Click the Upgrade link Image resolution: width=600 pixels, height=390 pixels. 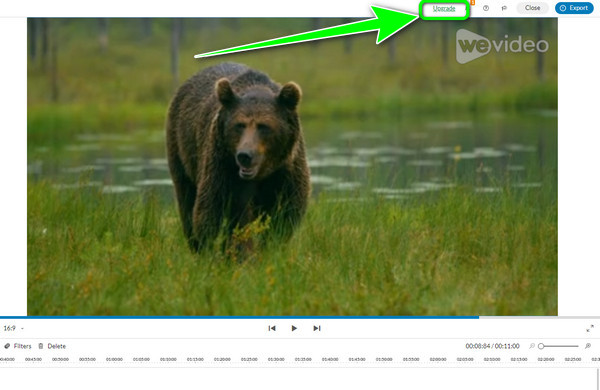pyautogui.click(x=444, y=8)
